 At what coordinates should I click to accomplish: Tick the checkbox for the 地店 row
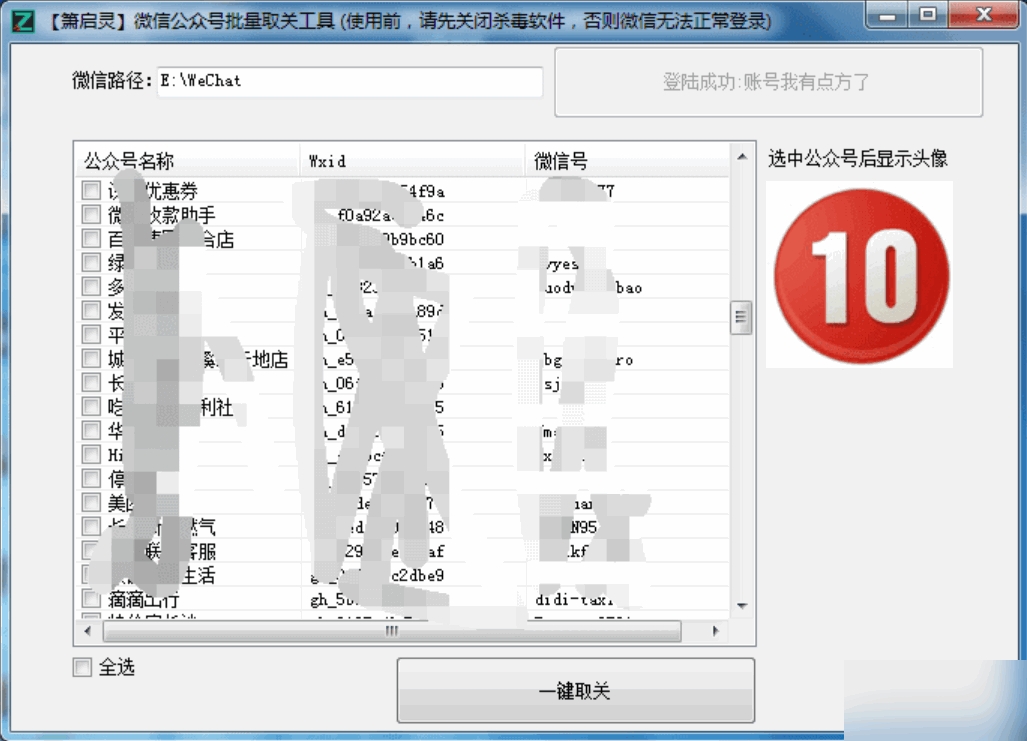(x=91, y=358)
